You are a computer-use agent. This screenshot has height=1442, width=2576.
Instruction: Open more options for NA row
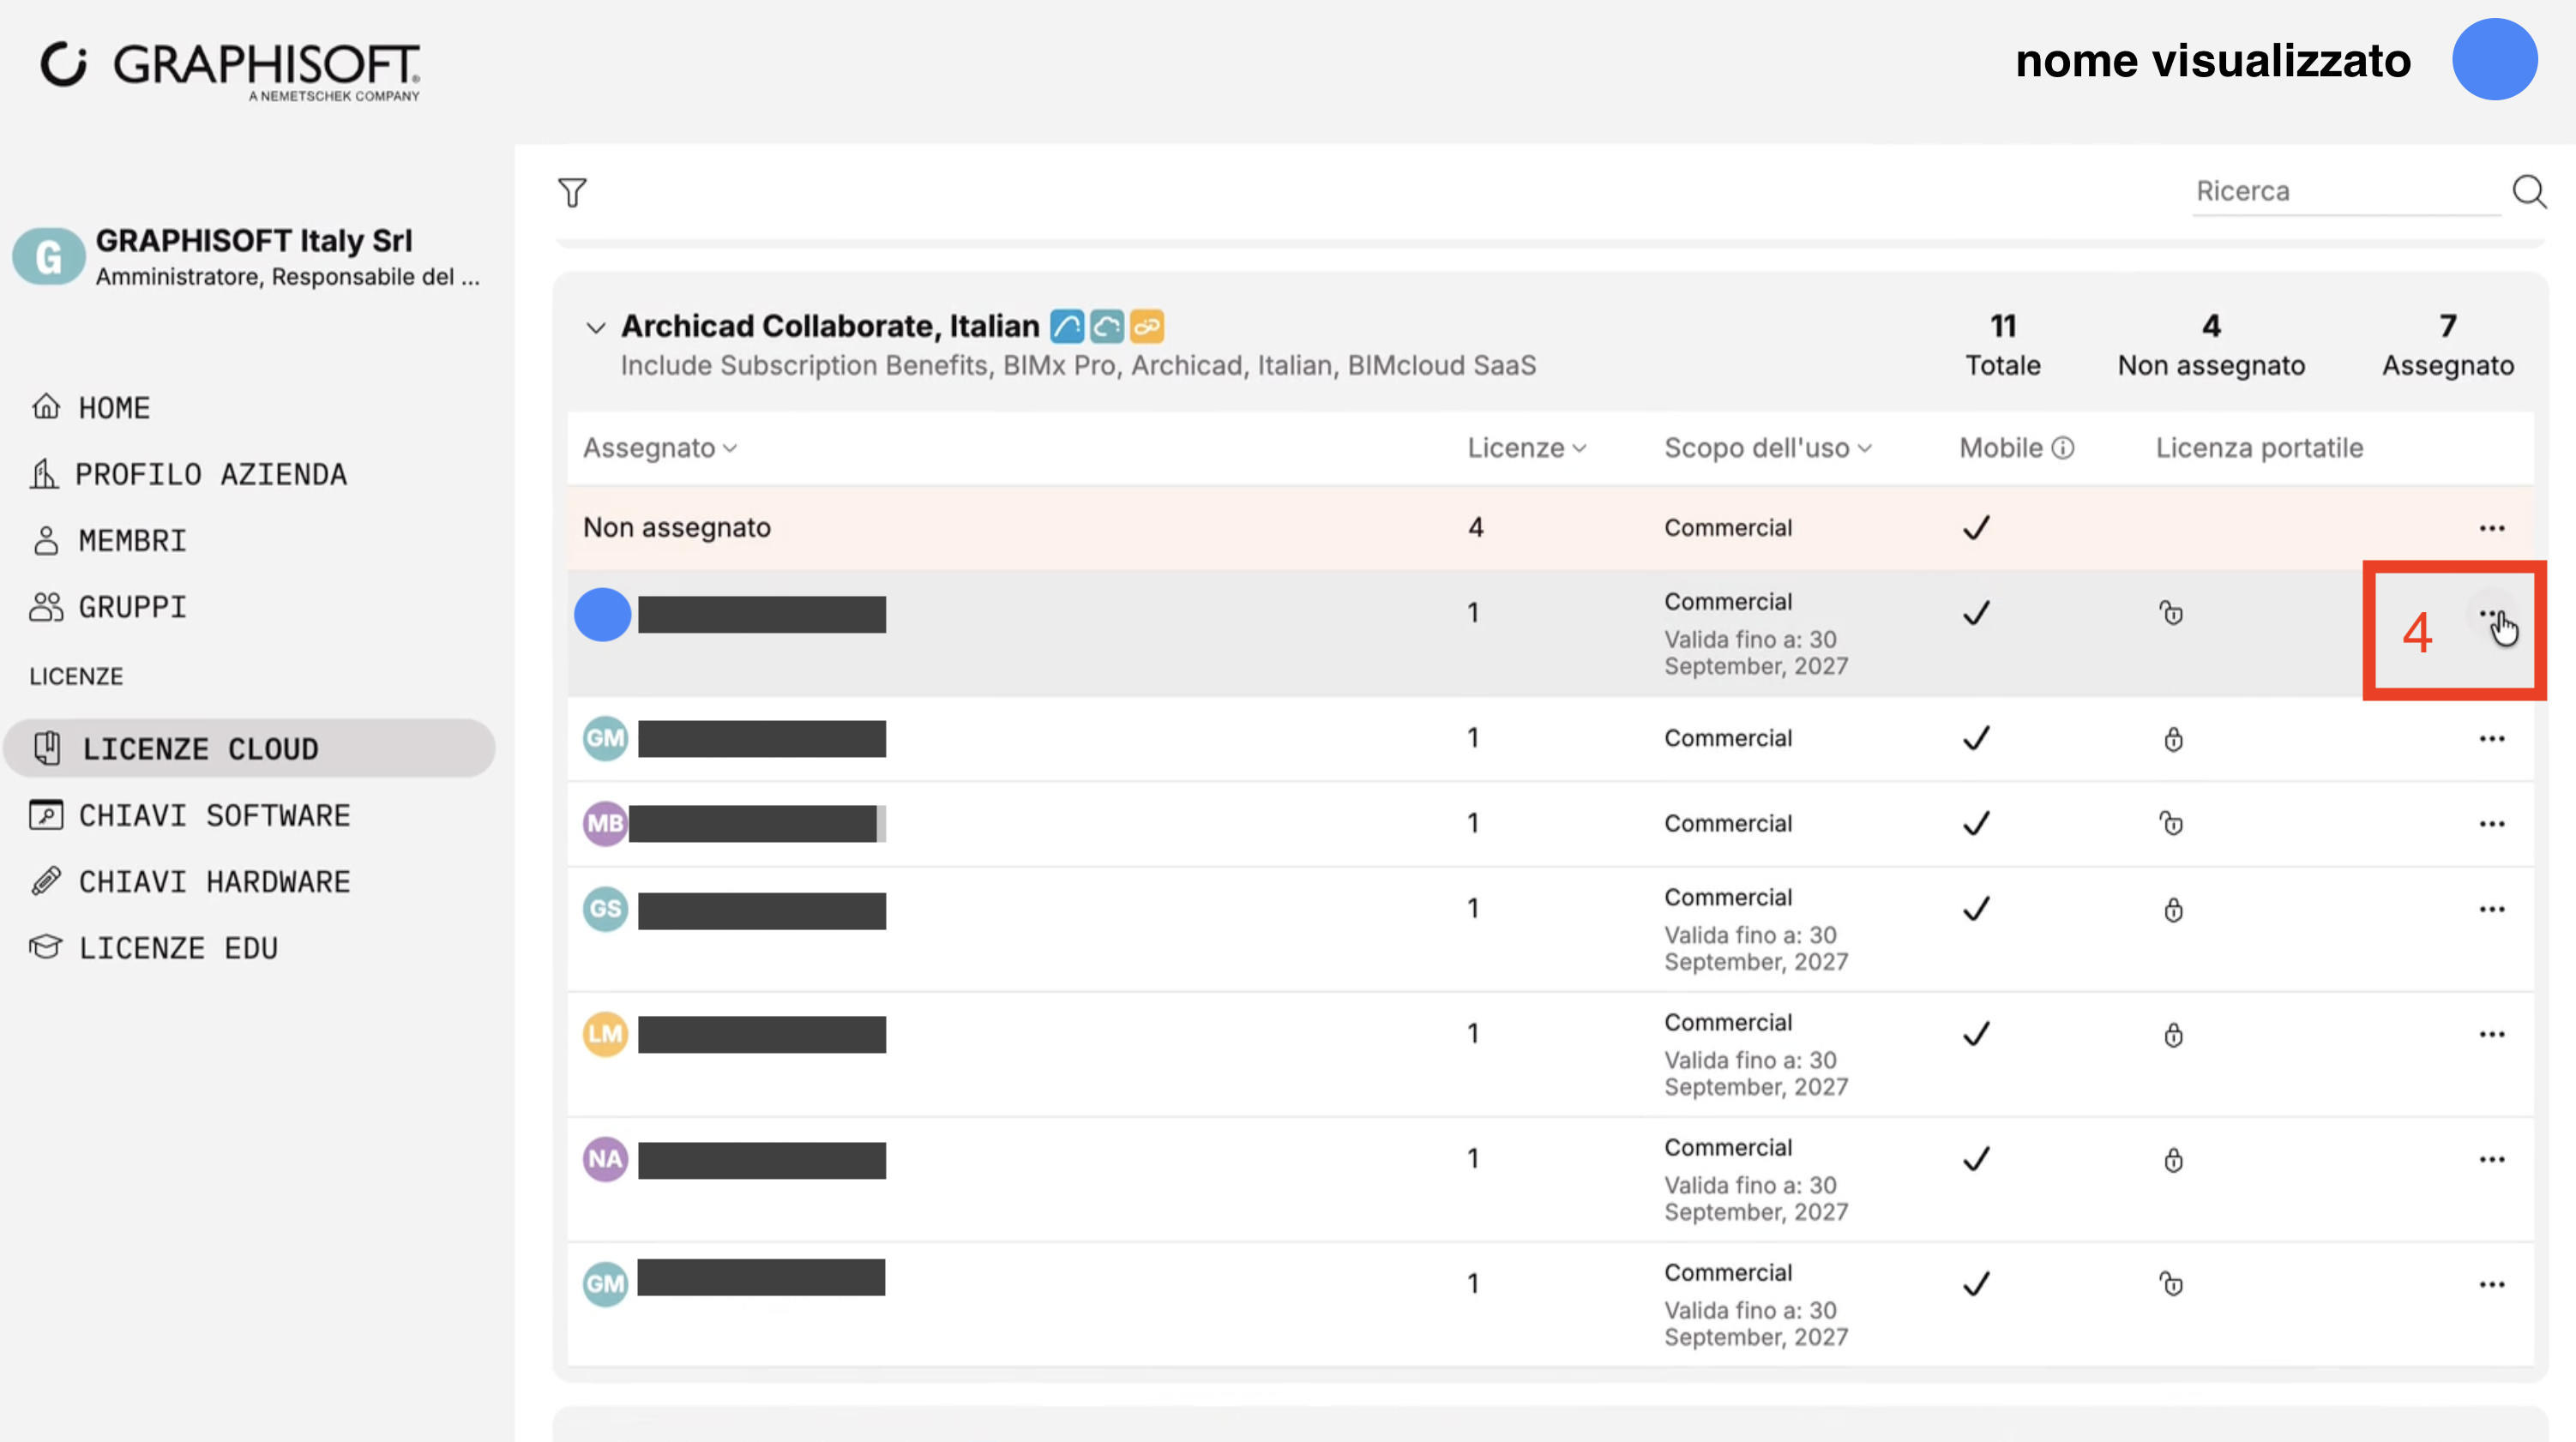point(2492,1159)
